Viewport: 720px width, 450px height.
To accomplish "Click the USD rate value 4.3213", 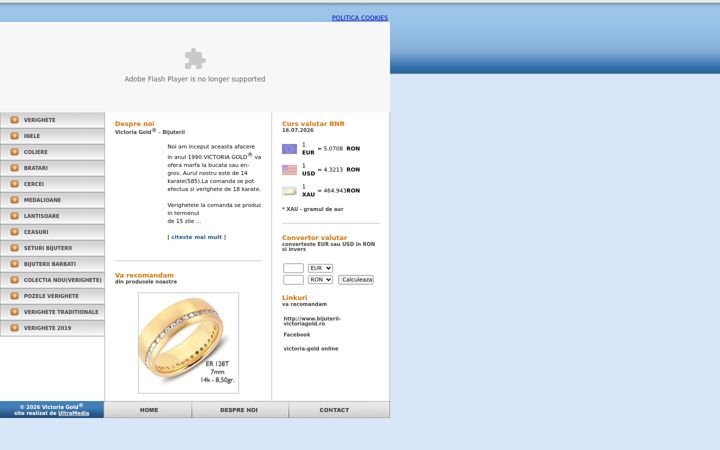I will [333, 169].
